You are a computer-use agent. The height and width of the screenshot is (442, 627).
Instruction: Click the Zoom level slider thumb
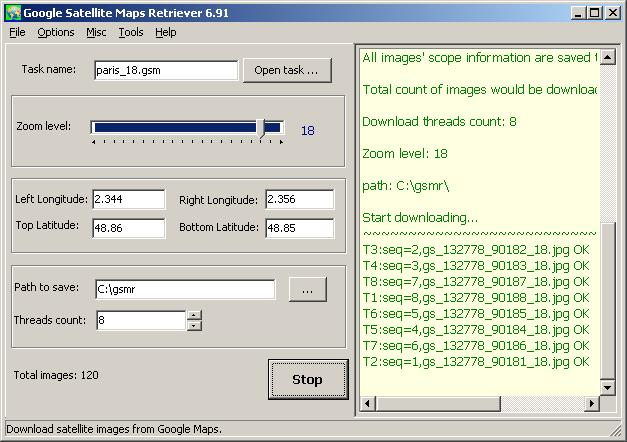tap(262, 129)
